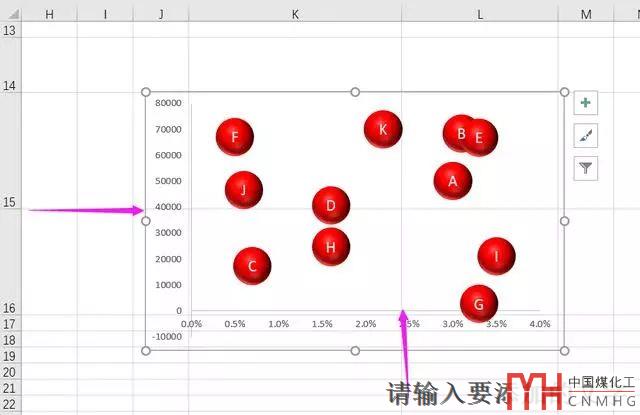Click bubble labeled D

click(331, 205)
